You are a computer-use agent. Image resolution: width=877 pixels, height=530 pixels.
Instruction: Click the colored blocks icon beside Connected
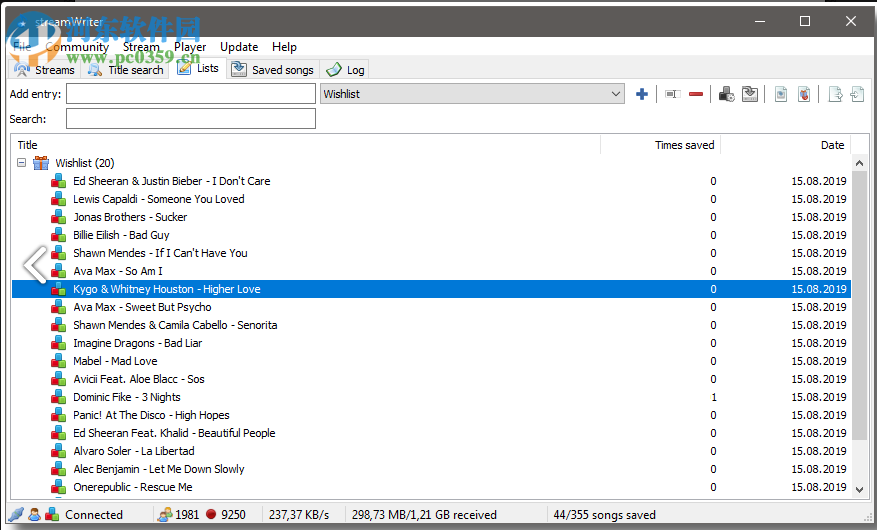pyautogui.click(x=53, y=514)
